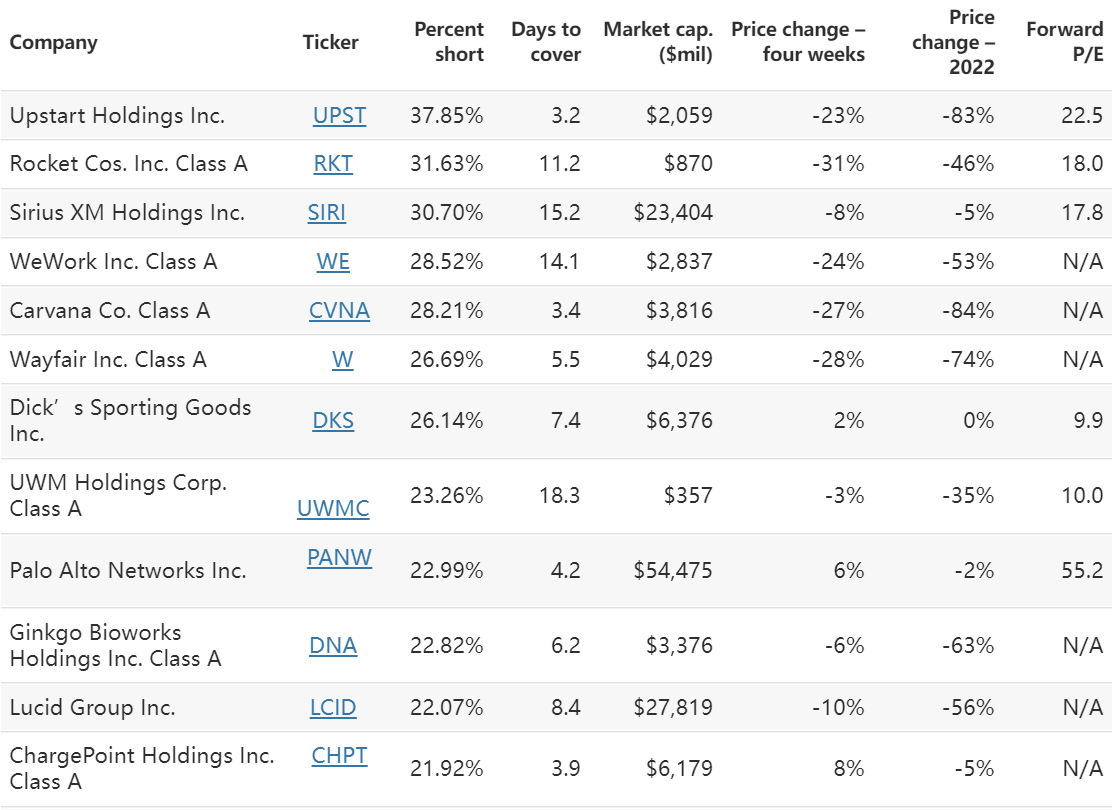Open the PANW ticker link

339,558
